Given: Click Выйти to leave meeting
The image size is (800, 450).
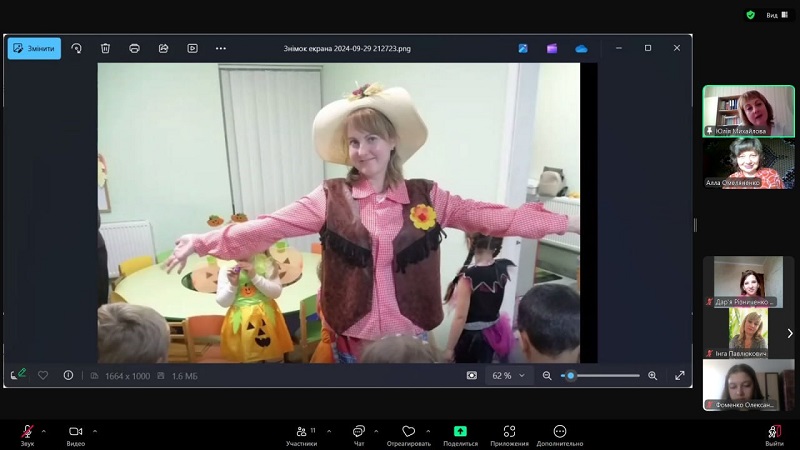Looking at the screenshot, I should click(x=774, y=435).
